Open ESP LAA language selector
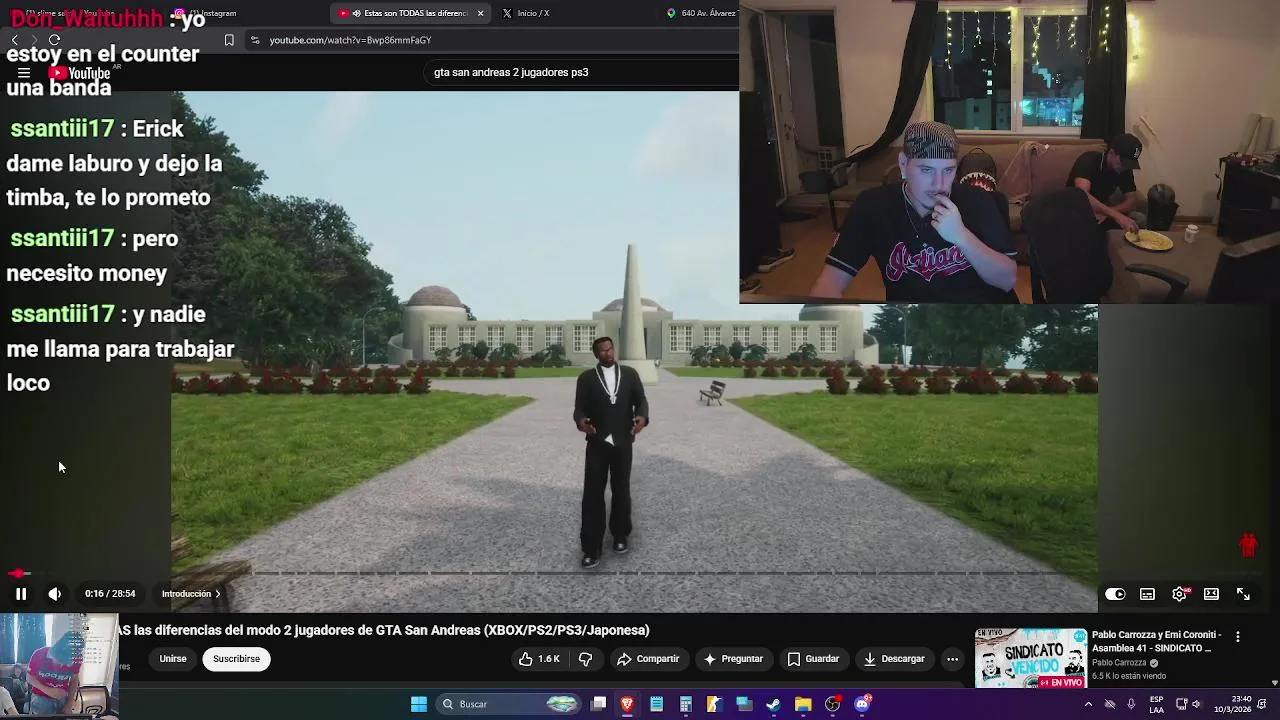This screenshot has width=1280, height=720. [1157, 704]
